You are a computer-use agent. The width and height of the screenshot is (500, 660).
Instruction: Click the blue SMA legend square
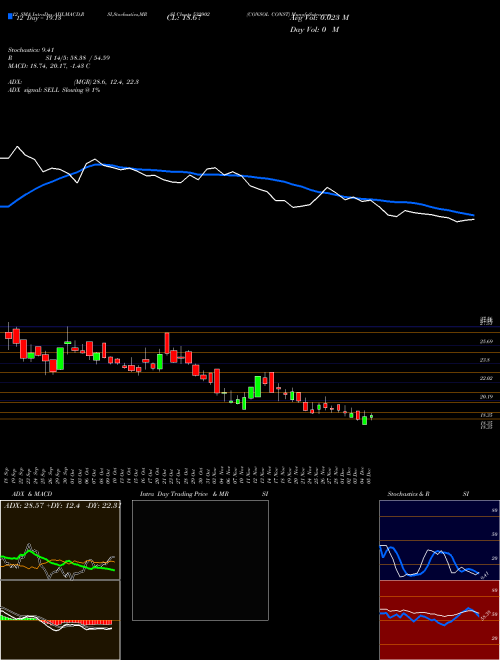point(10,16)
